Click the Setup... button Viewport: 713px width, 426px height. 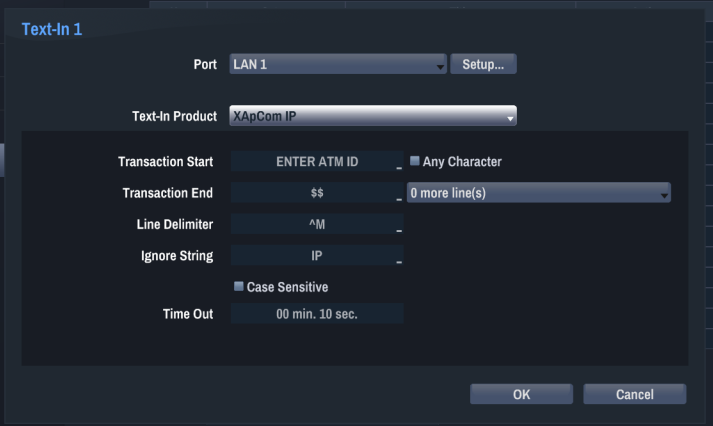(483, 64)
